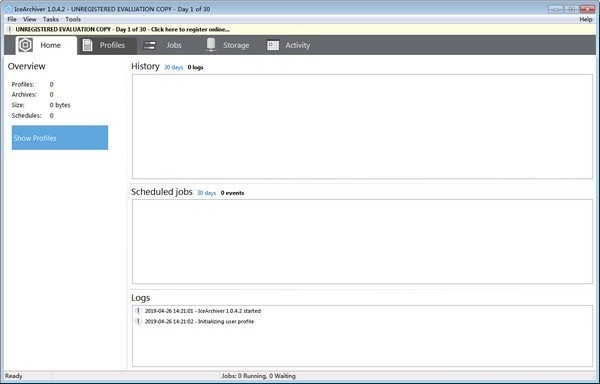Click the '0 events' Scheduled jobs counter
The image size is (600, 384).
point(232,193)
